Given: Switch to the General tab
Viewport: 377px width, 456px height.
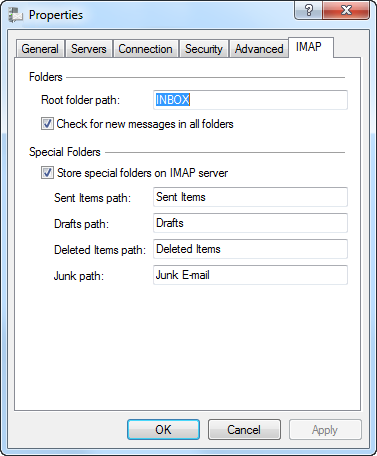Looking at the screenshot, I should 40,49.
